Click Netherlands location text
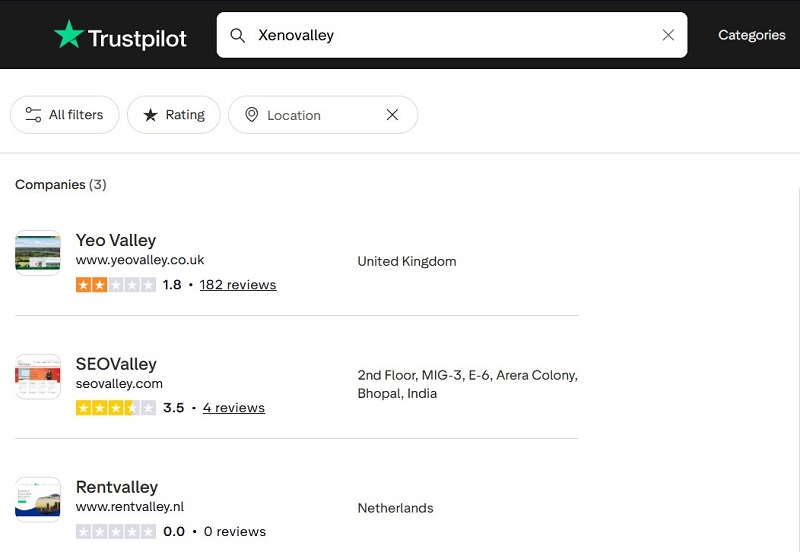 (395, 508)
